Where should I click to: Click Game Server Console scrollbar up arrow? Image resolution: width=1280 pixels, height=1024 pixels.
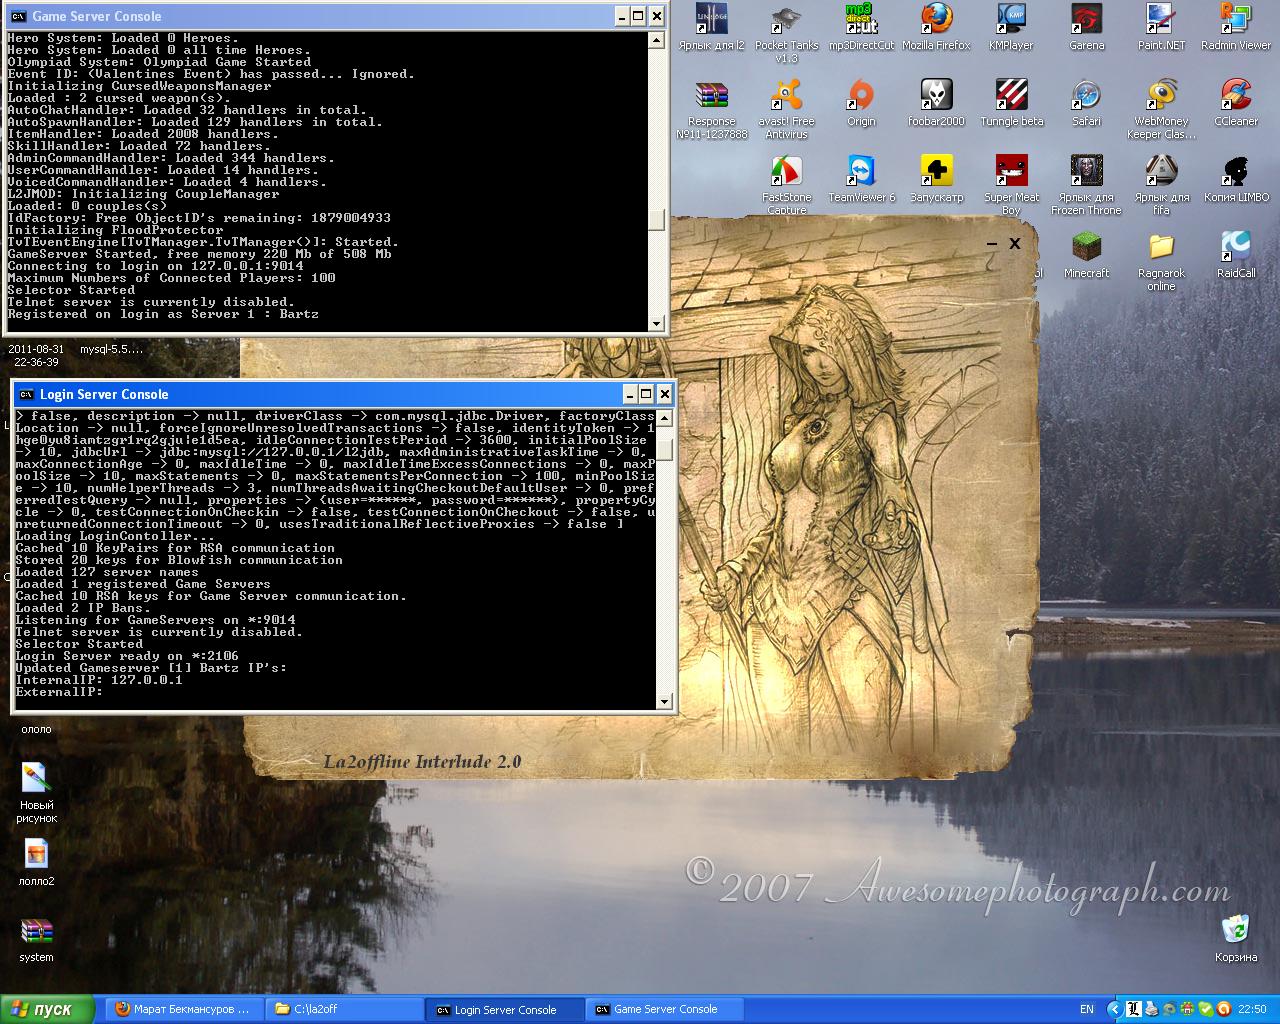click(657, 40)
